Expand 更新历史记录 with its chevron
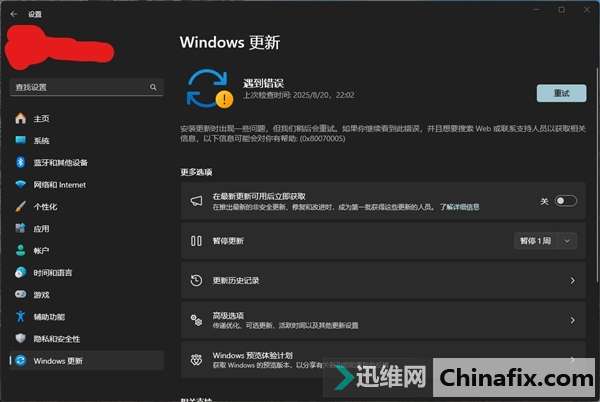This screenshot has width=600, height=402. (x=572, y=281)
